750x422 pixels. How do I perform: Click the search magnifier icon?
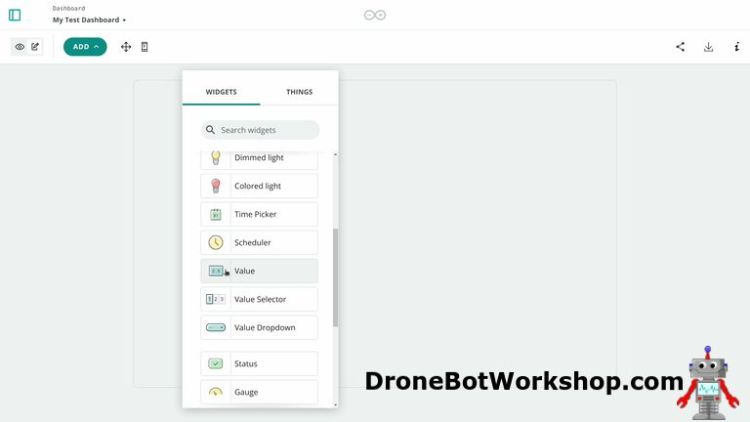210,130
